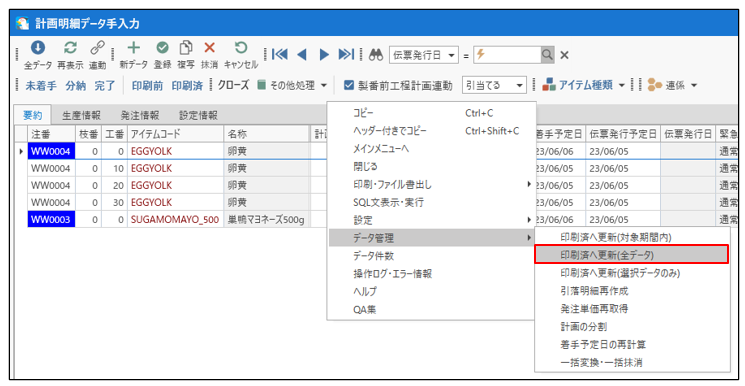Refresh view with 再表示 icon

point(70,48)
